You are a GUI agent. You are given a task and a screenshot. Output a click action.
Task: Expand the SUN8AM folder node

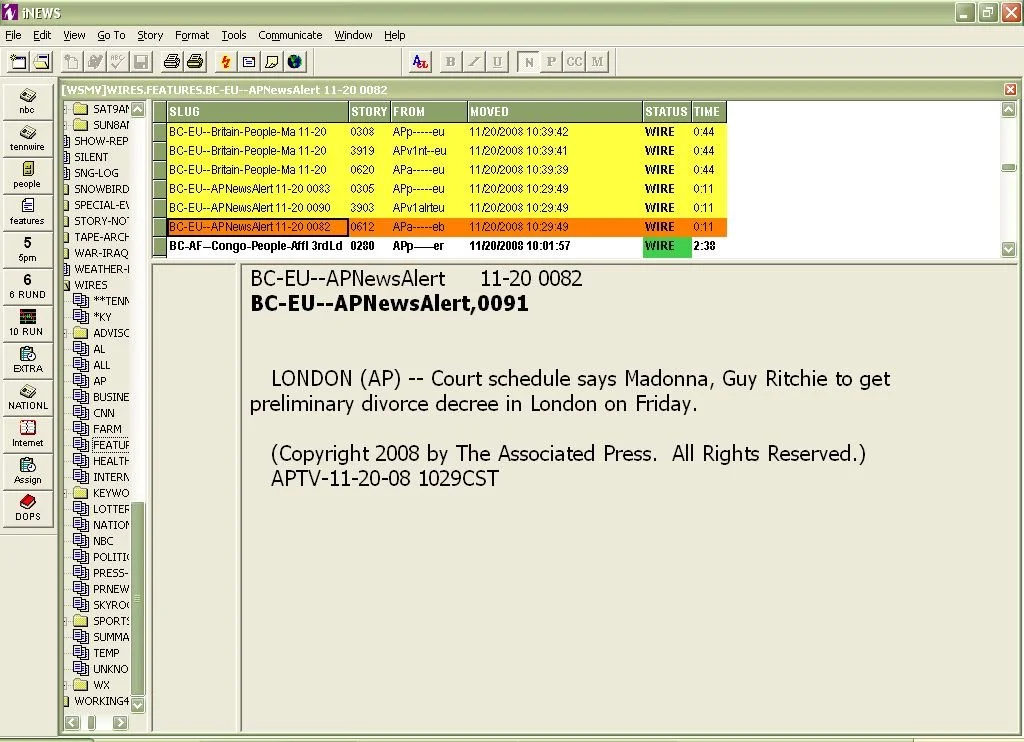tap(66, 125)
